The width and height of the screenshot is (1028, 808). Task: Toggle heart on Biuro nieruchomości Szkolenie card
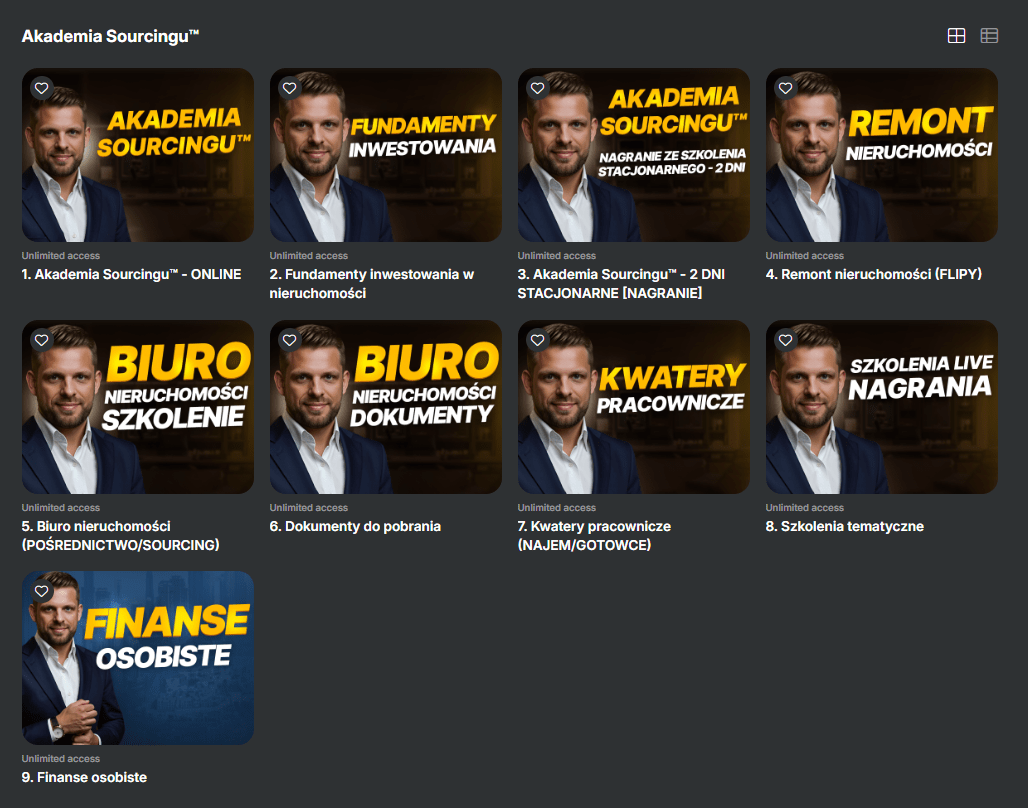(41, 340)
